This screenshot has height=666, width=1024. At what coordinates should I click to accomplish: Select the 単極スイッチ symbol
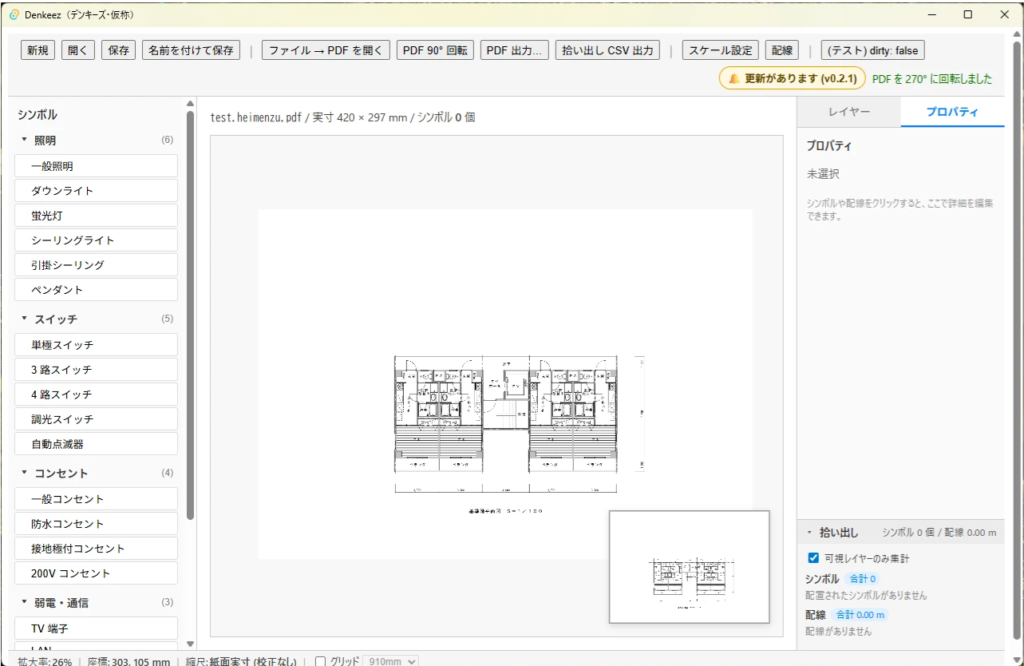[x=96, y=345]
